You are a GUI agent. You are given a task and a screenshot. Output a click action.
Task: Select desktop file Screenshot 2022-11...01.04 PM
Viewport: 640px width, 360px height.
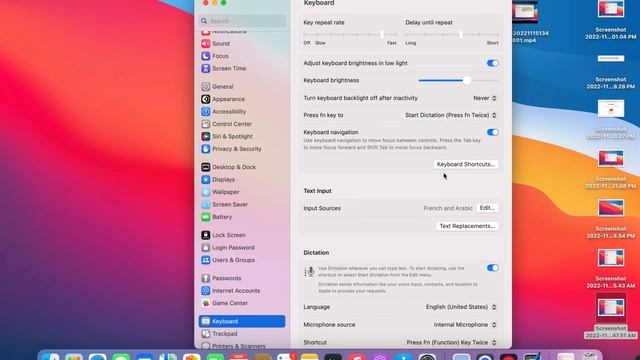[x=611, y=20]
